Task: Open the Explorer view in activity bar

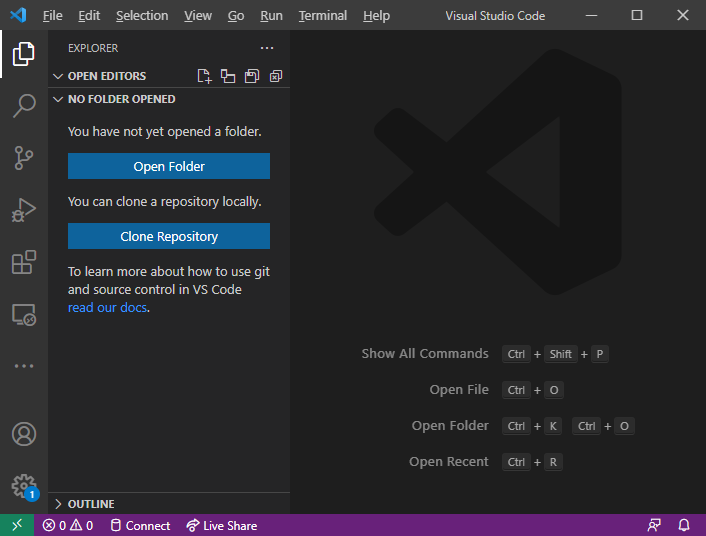Action: click(x=24, y=54)
